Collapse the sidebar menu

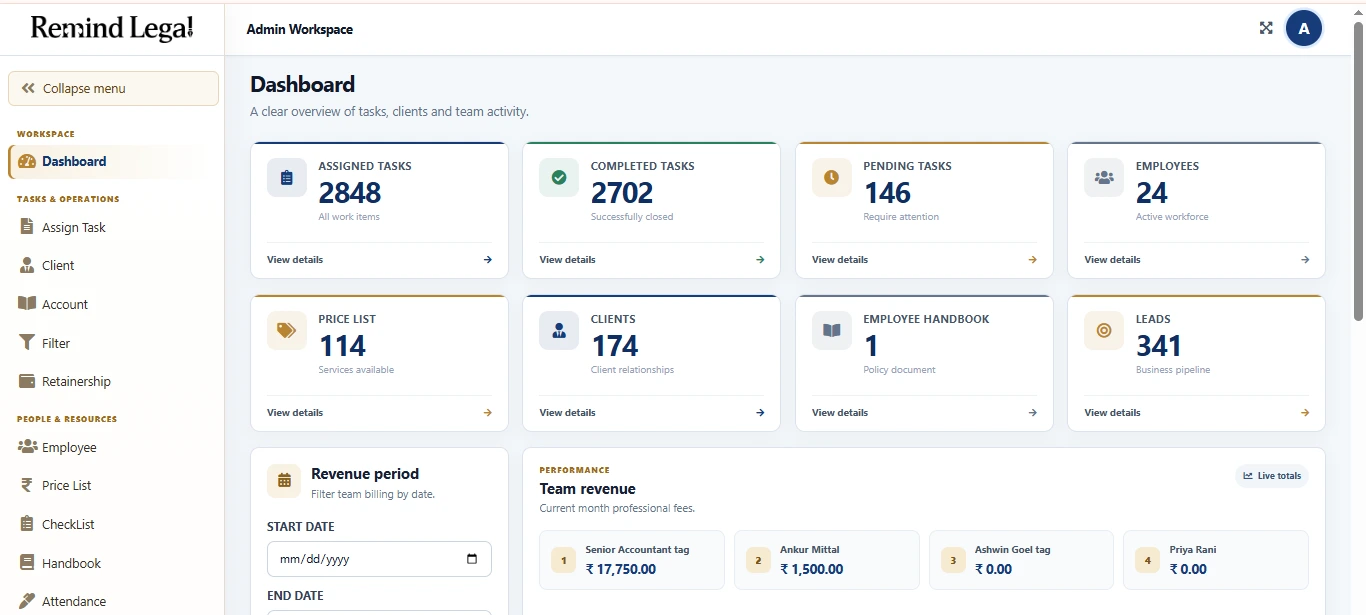(113, 88)
